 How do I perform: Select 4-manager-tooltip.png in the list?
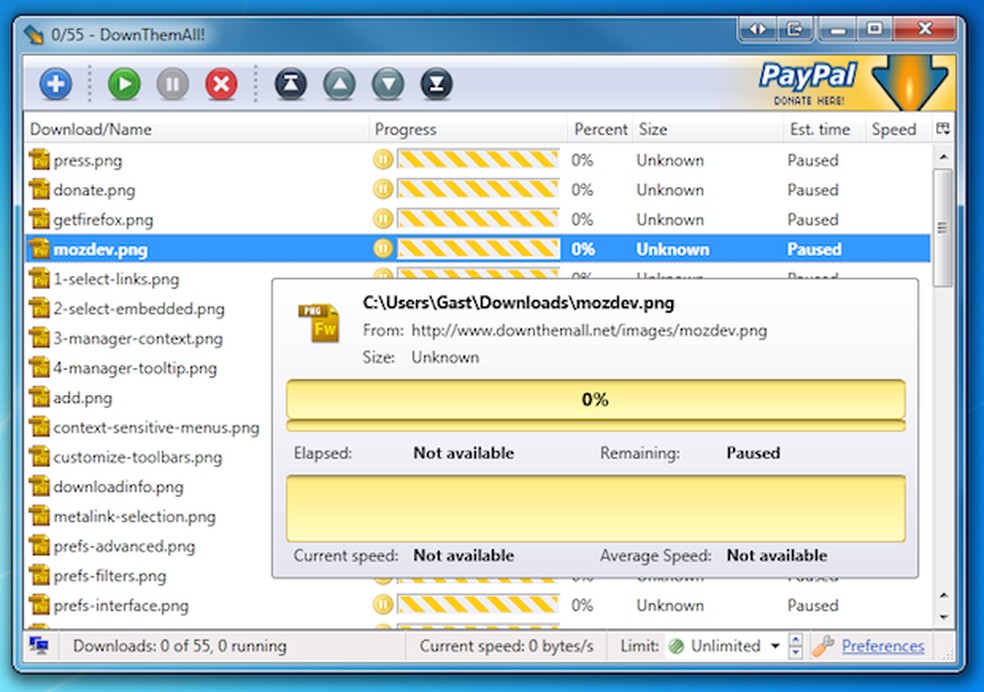135,368
